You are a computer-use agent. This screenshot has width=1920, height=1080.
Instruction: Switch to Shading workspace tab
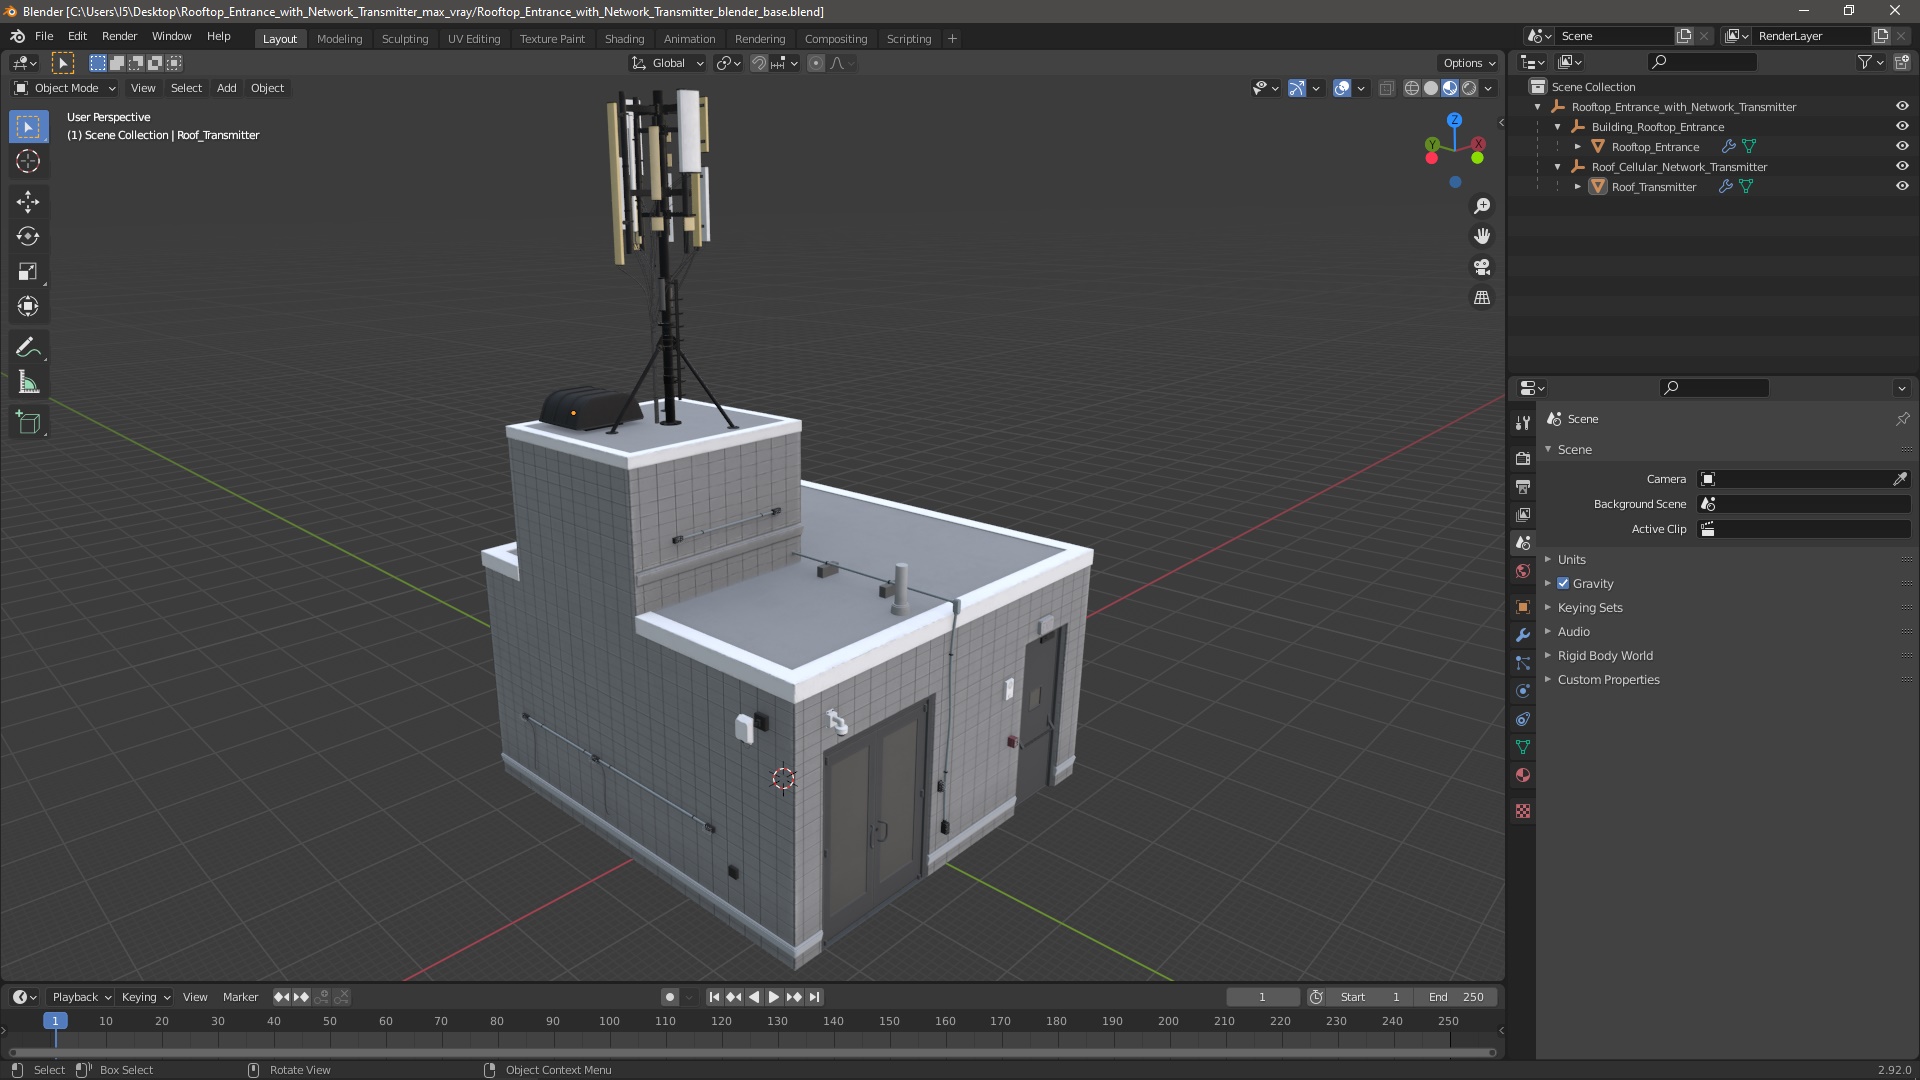point(624,39)
